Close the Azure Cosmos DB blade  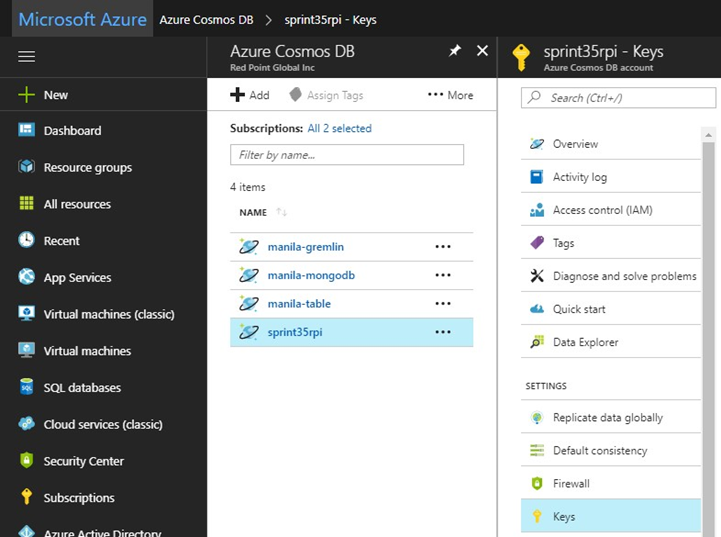pyautogui.click(x=482, y=51)
